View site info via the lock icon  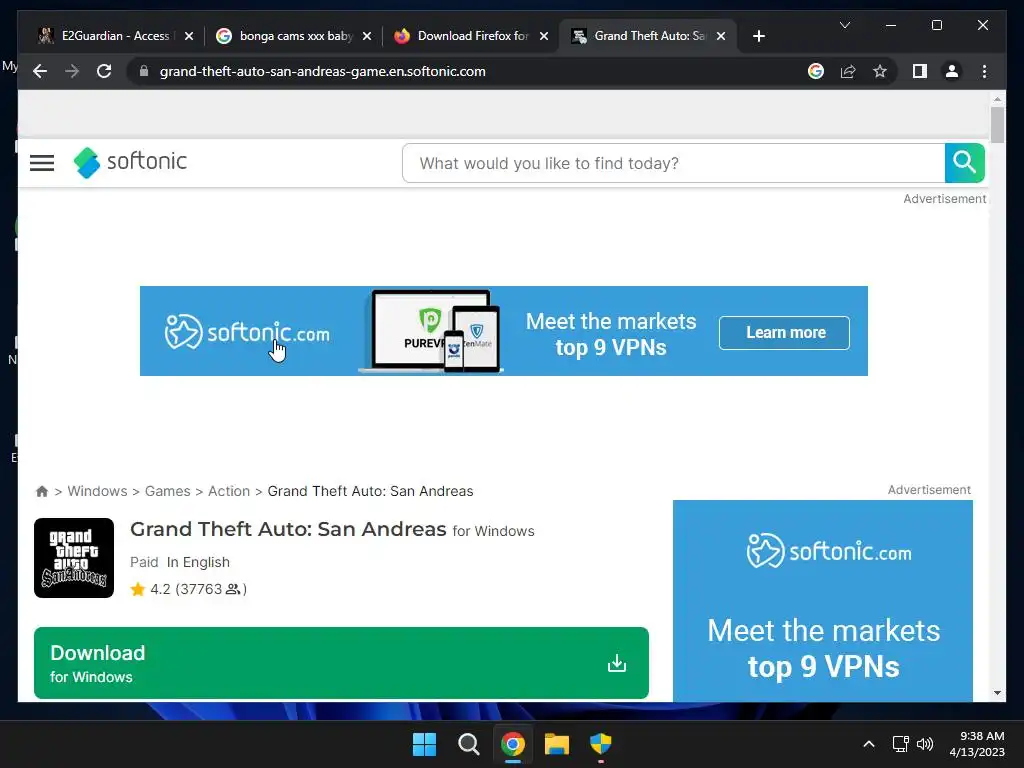[x=144, y=71]
